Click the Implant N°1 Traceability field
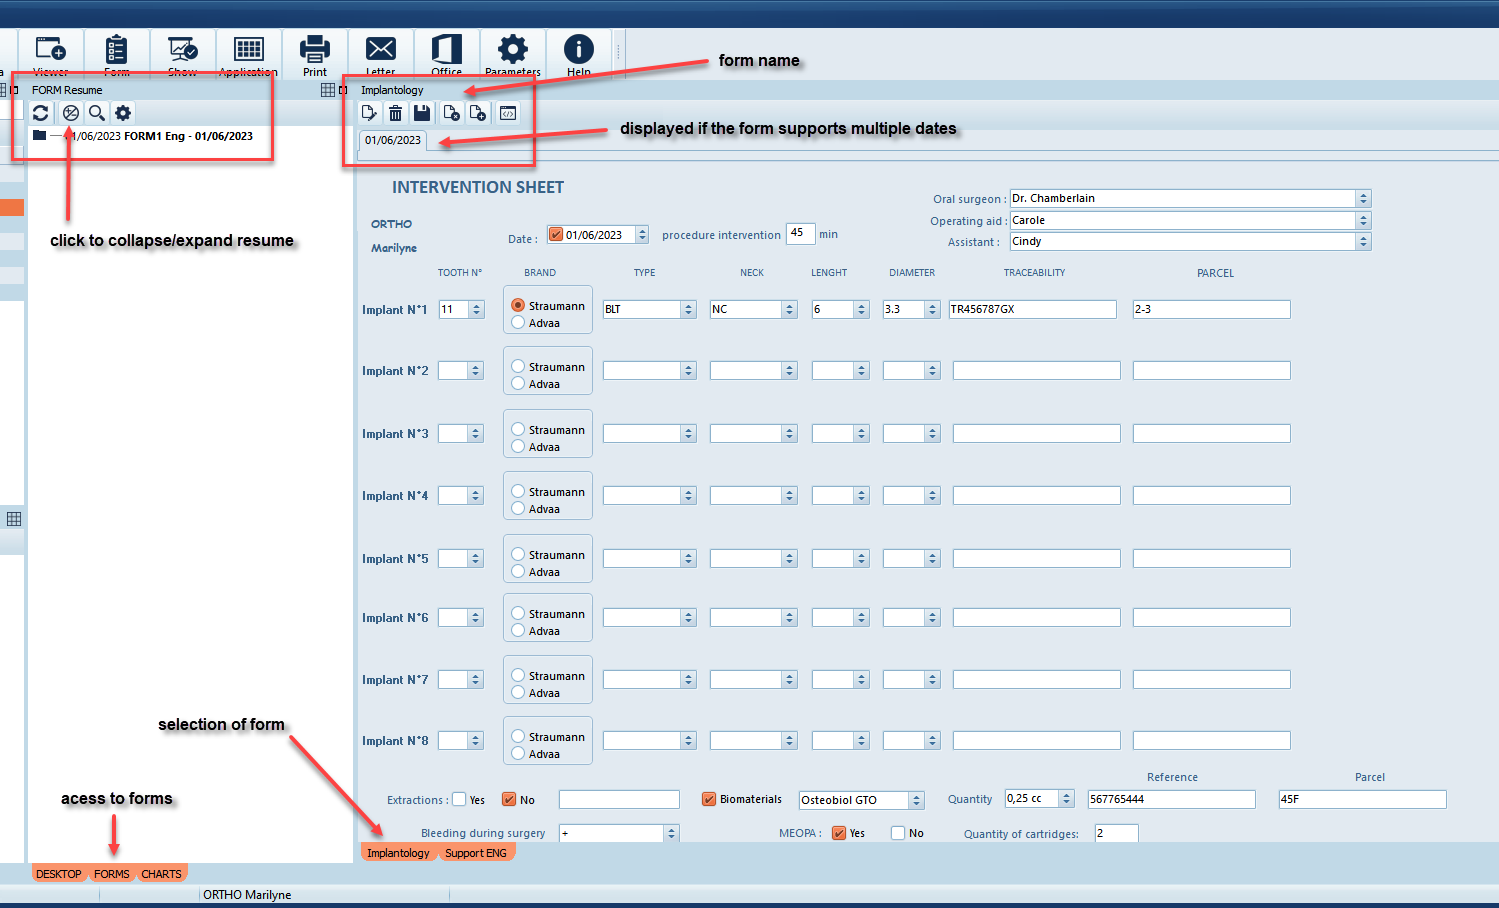The image size is (1499, 908). point(1032,310)
